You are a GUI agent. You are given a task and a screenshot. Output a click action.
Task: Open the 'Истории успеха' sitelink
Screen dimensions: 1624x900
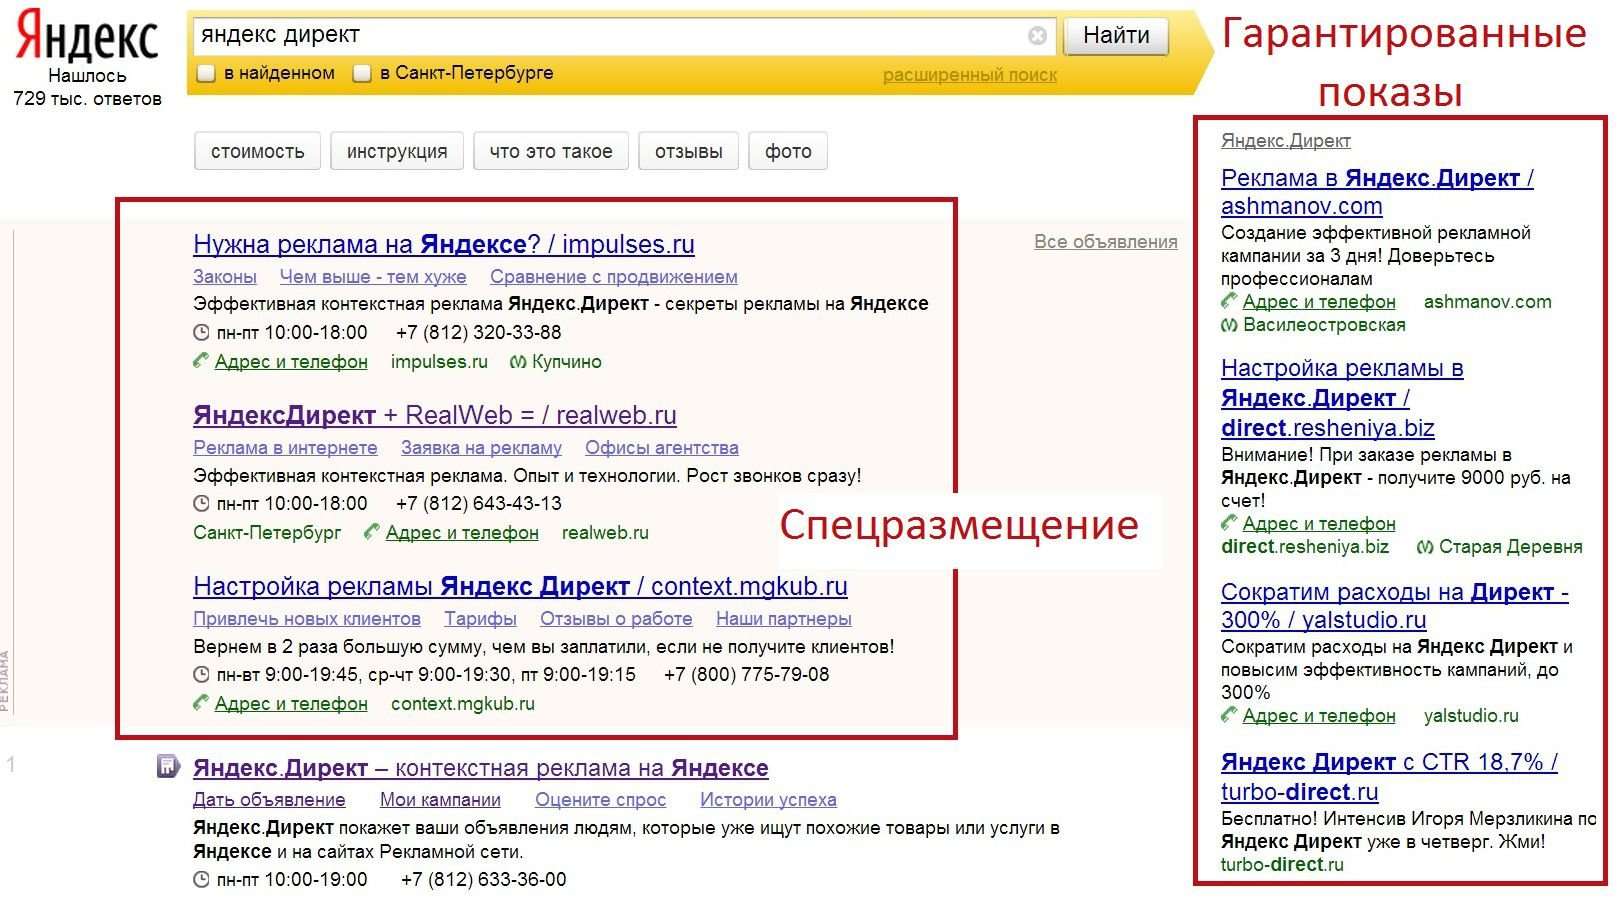point(768,800)
